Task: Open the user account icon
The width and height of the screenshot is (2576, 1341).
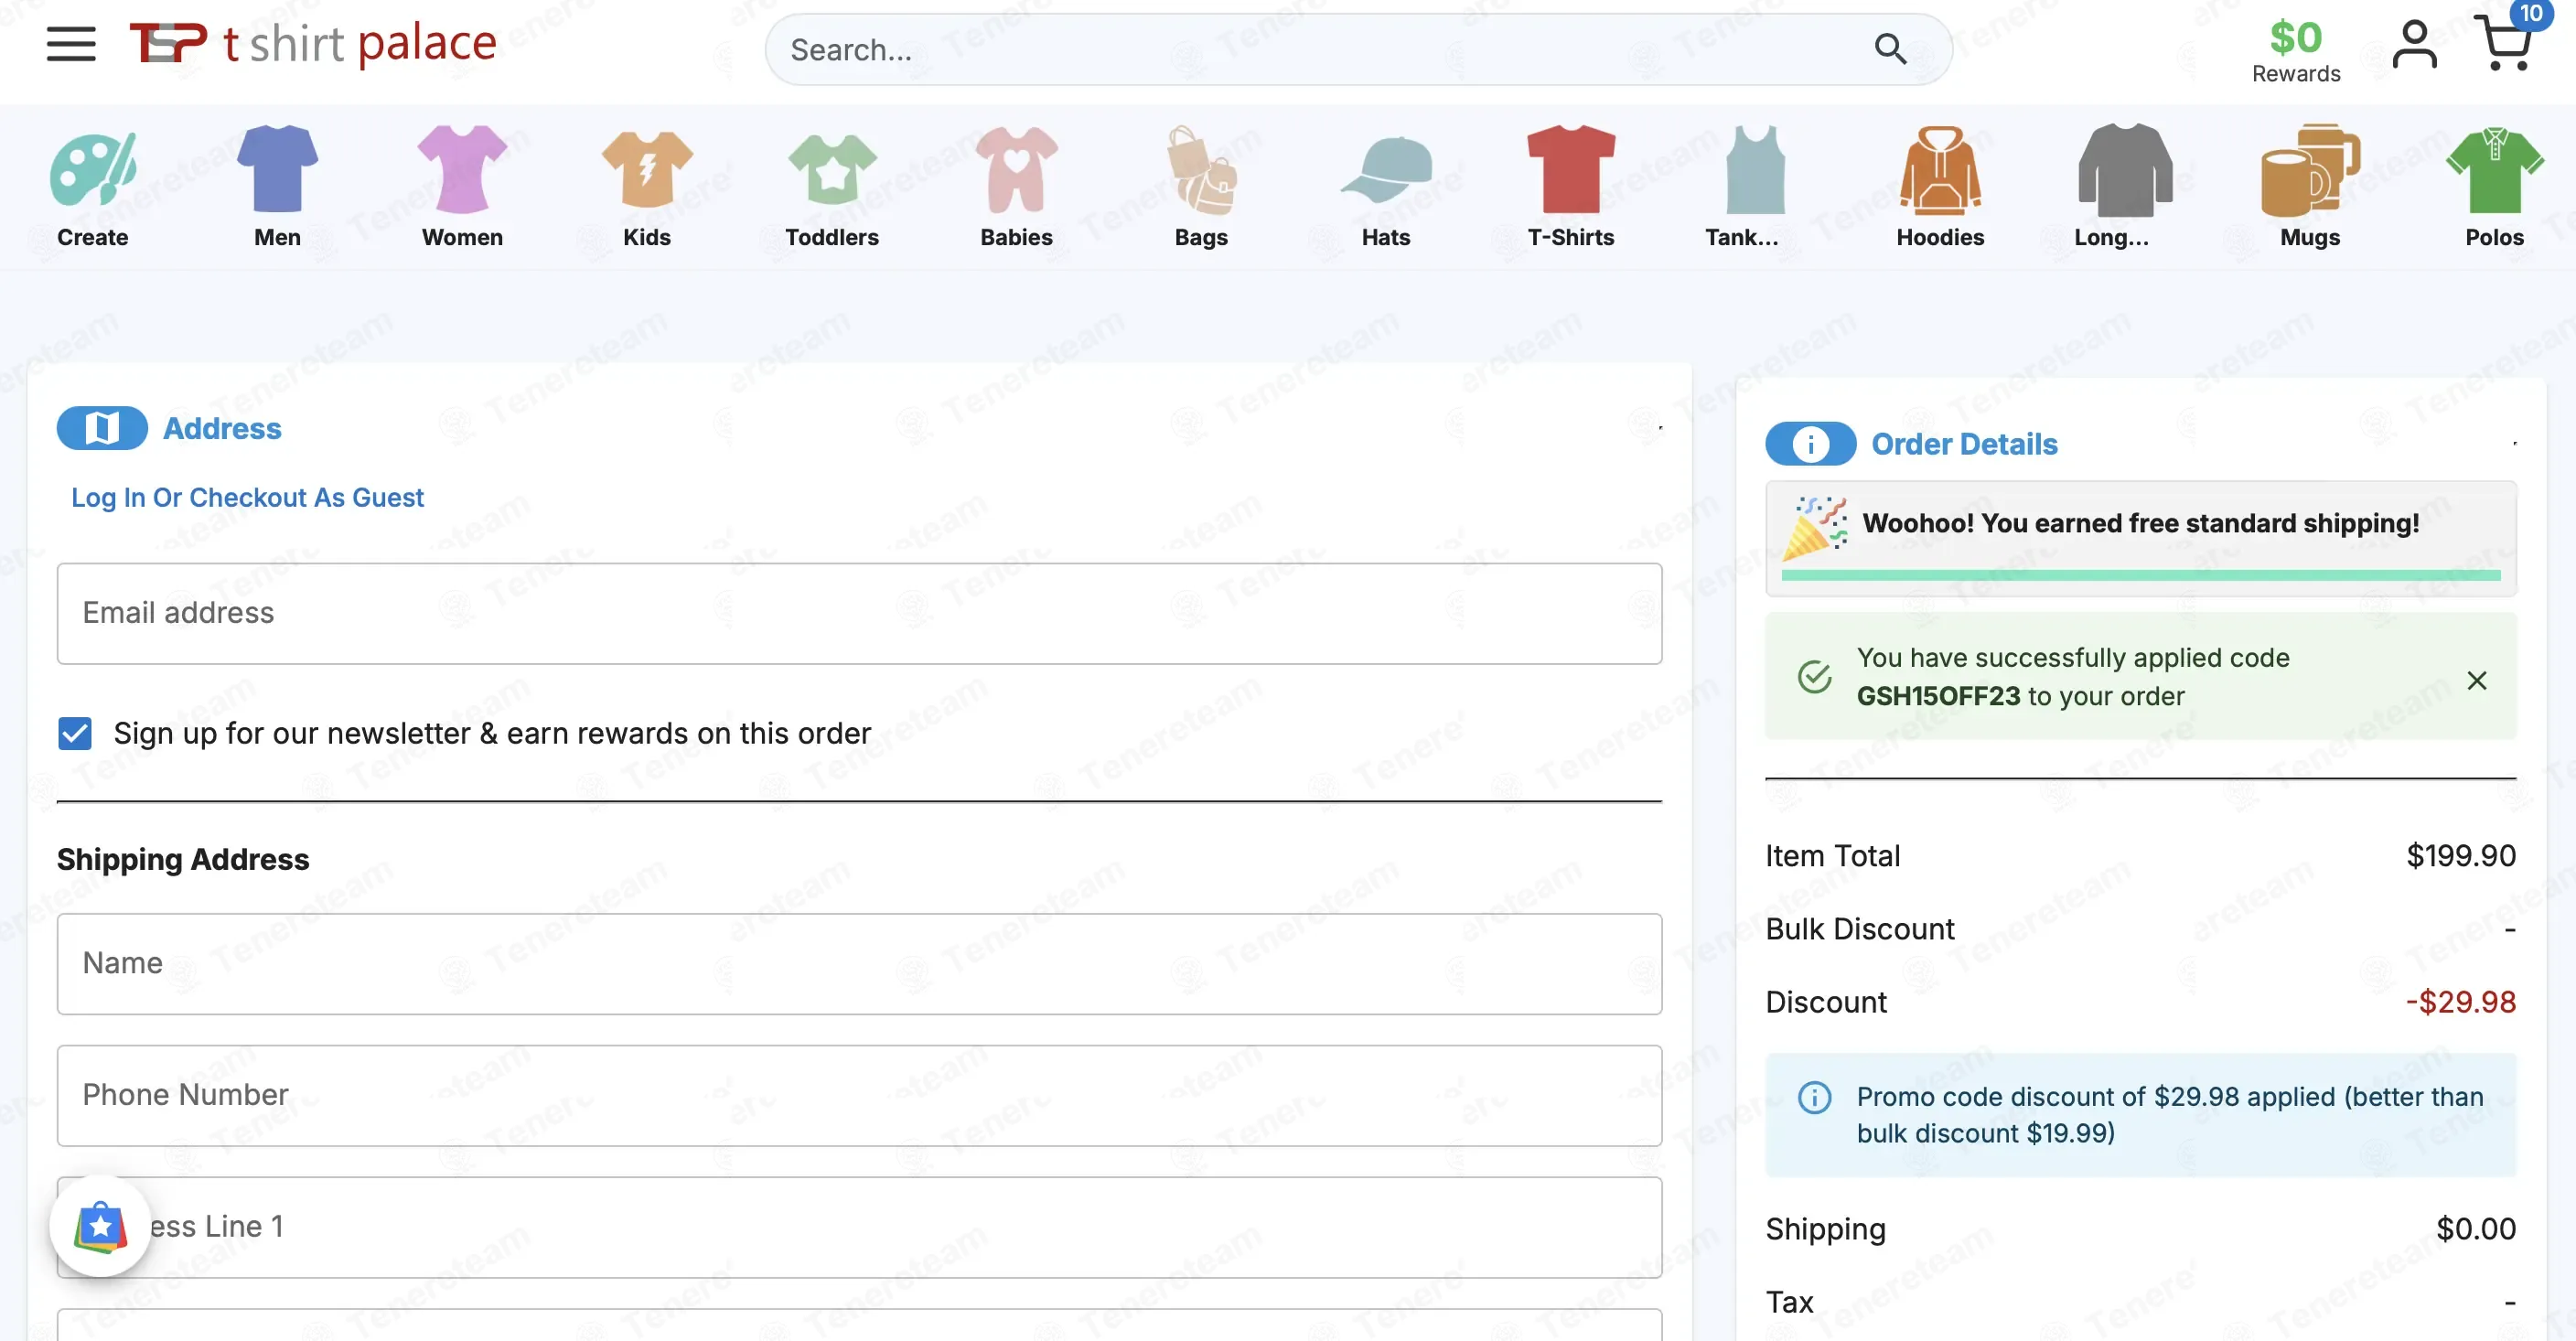Action: click(x=2413, y=45)
